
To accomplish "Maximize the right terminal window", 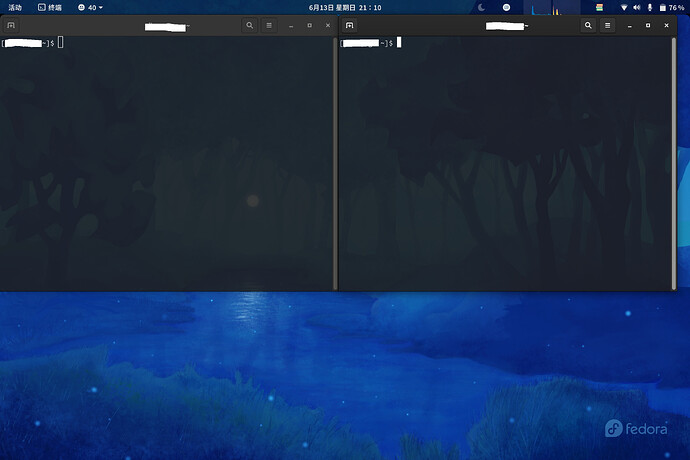I will pos(648,26).
